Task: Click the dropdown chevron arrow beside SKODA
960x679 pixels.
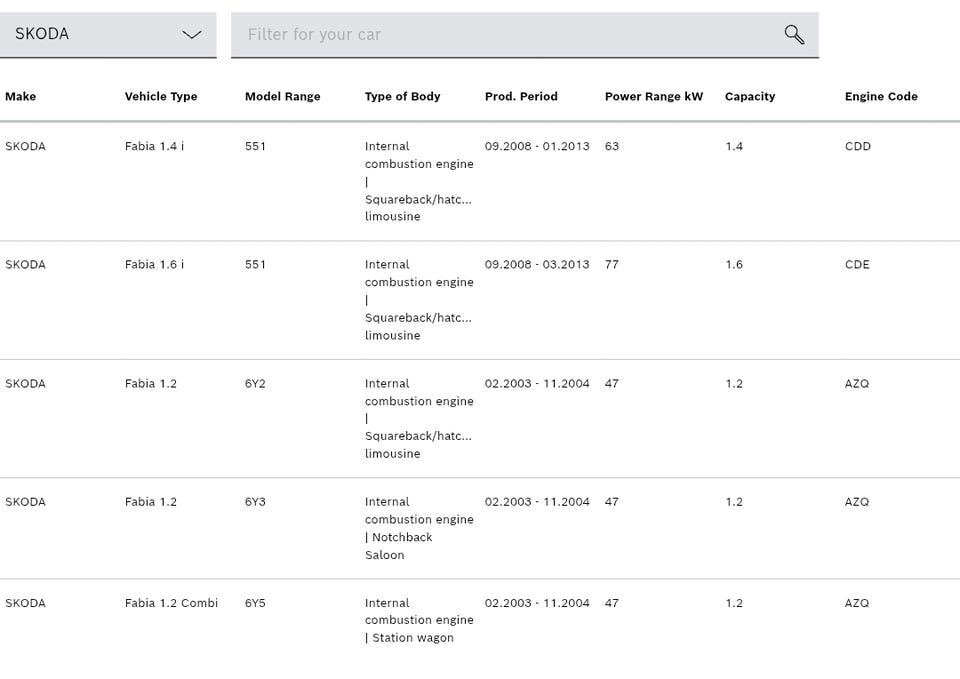Action: tap(192, 35)
